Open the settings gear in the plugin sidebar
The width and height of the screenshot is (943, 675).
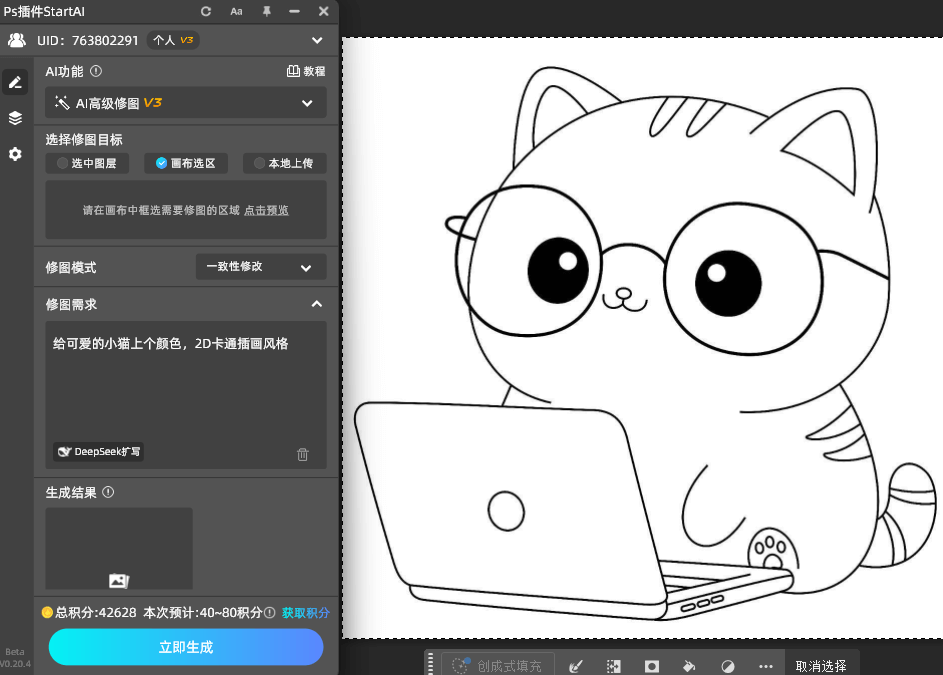point(14,153)
